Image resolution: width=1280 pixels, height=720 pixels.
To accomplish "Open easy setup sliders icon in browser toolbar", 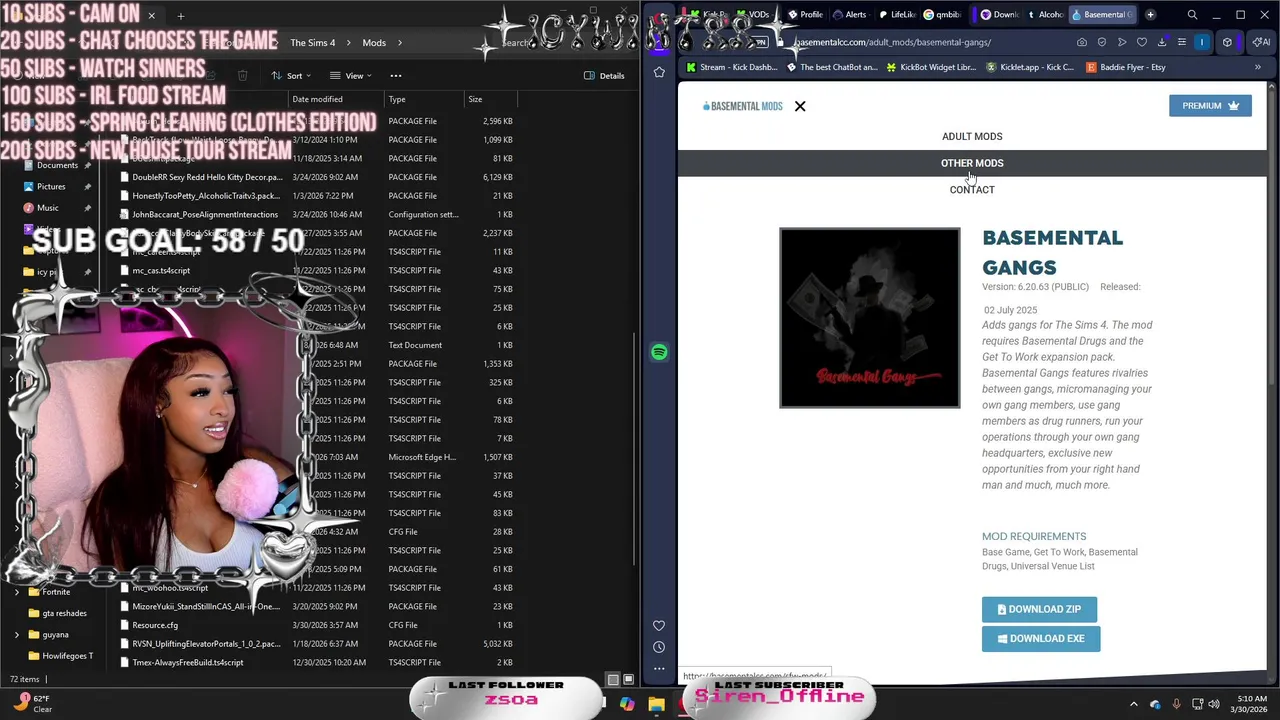I will [x=1182, y=42].
